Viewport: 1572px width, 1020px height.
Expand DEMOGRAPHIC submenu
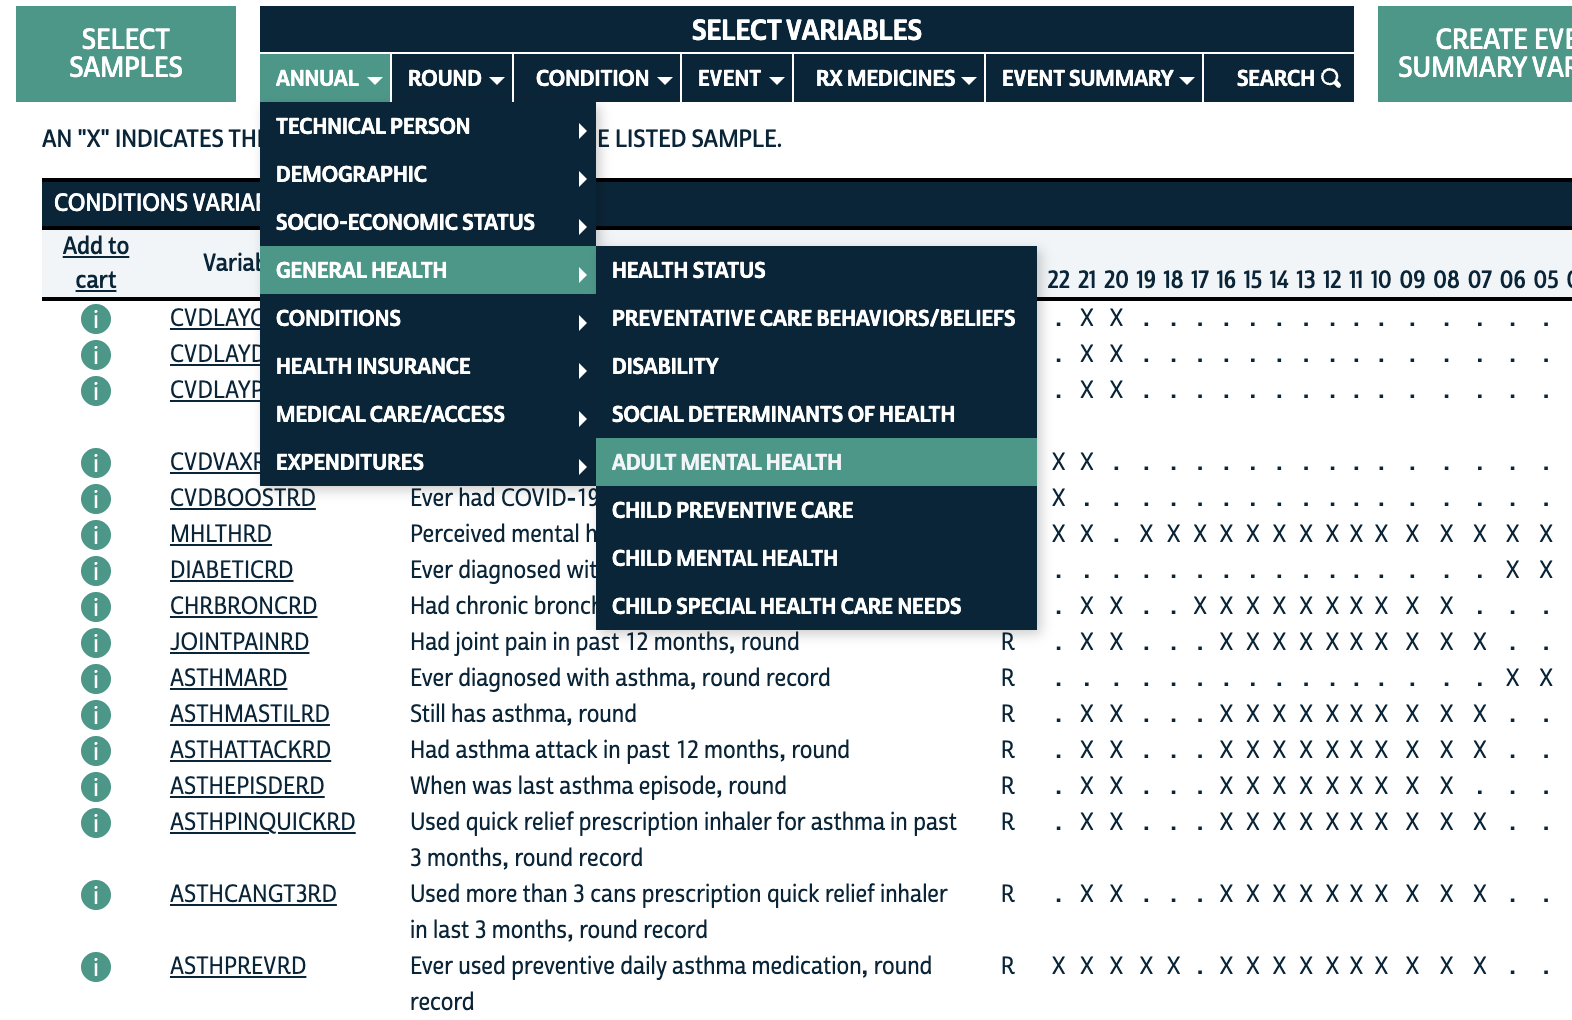428,174
